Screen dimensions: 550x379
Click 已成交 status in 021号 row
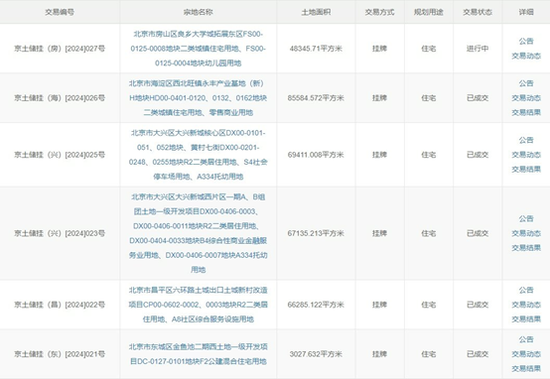point(477,354)
